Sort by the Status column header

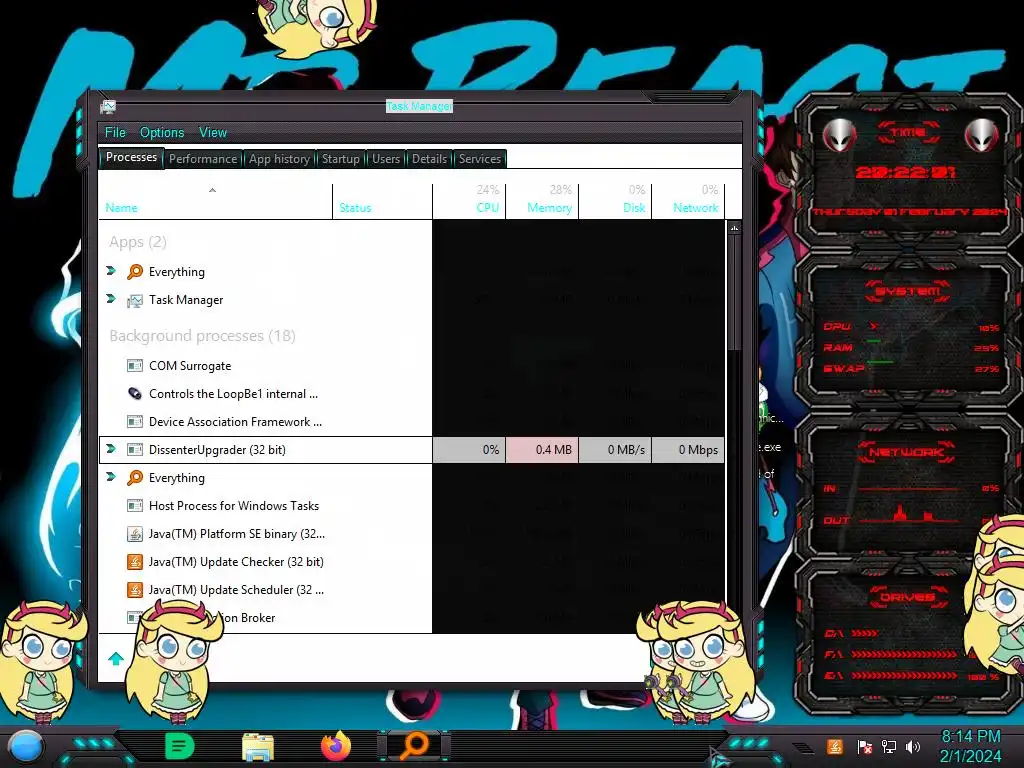383,201
